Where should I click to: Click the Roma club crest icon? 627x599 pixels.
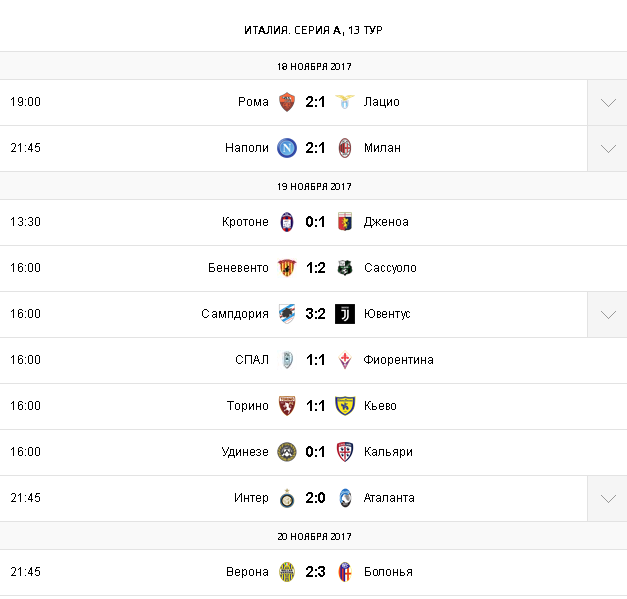[x=287, y=102]
